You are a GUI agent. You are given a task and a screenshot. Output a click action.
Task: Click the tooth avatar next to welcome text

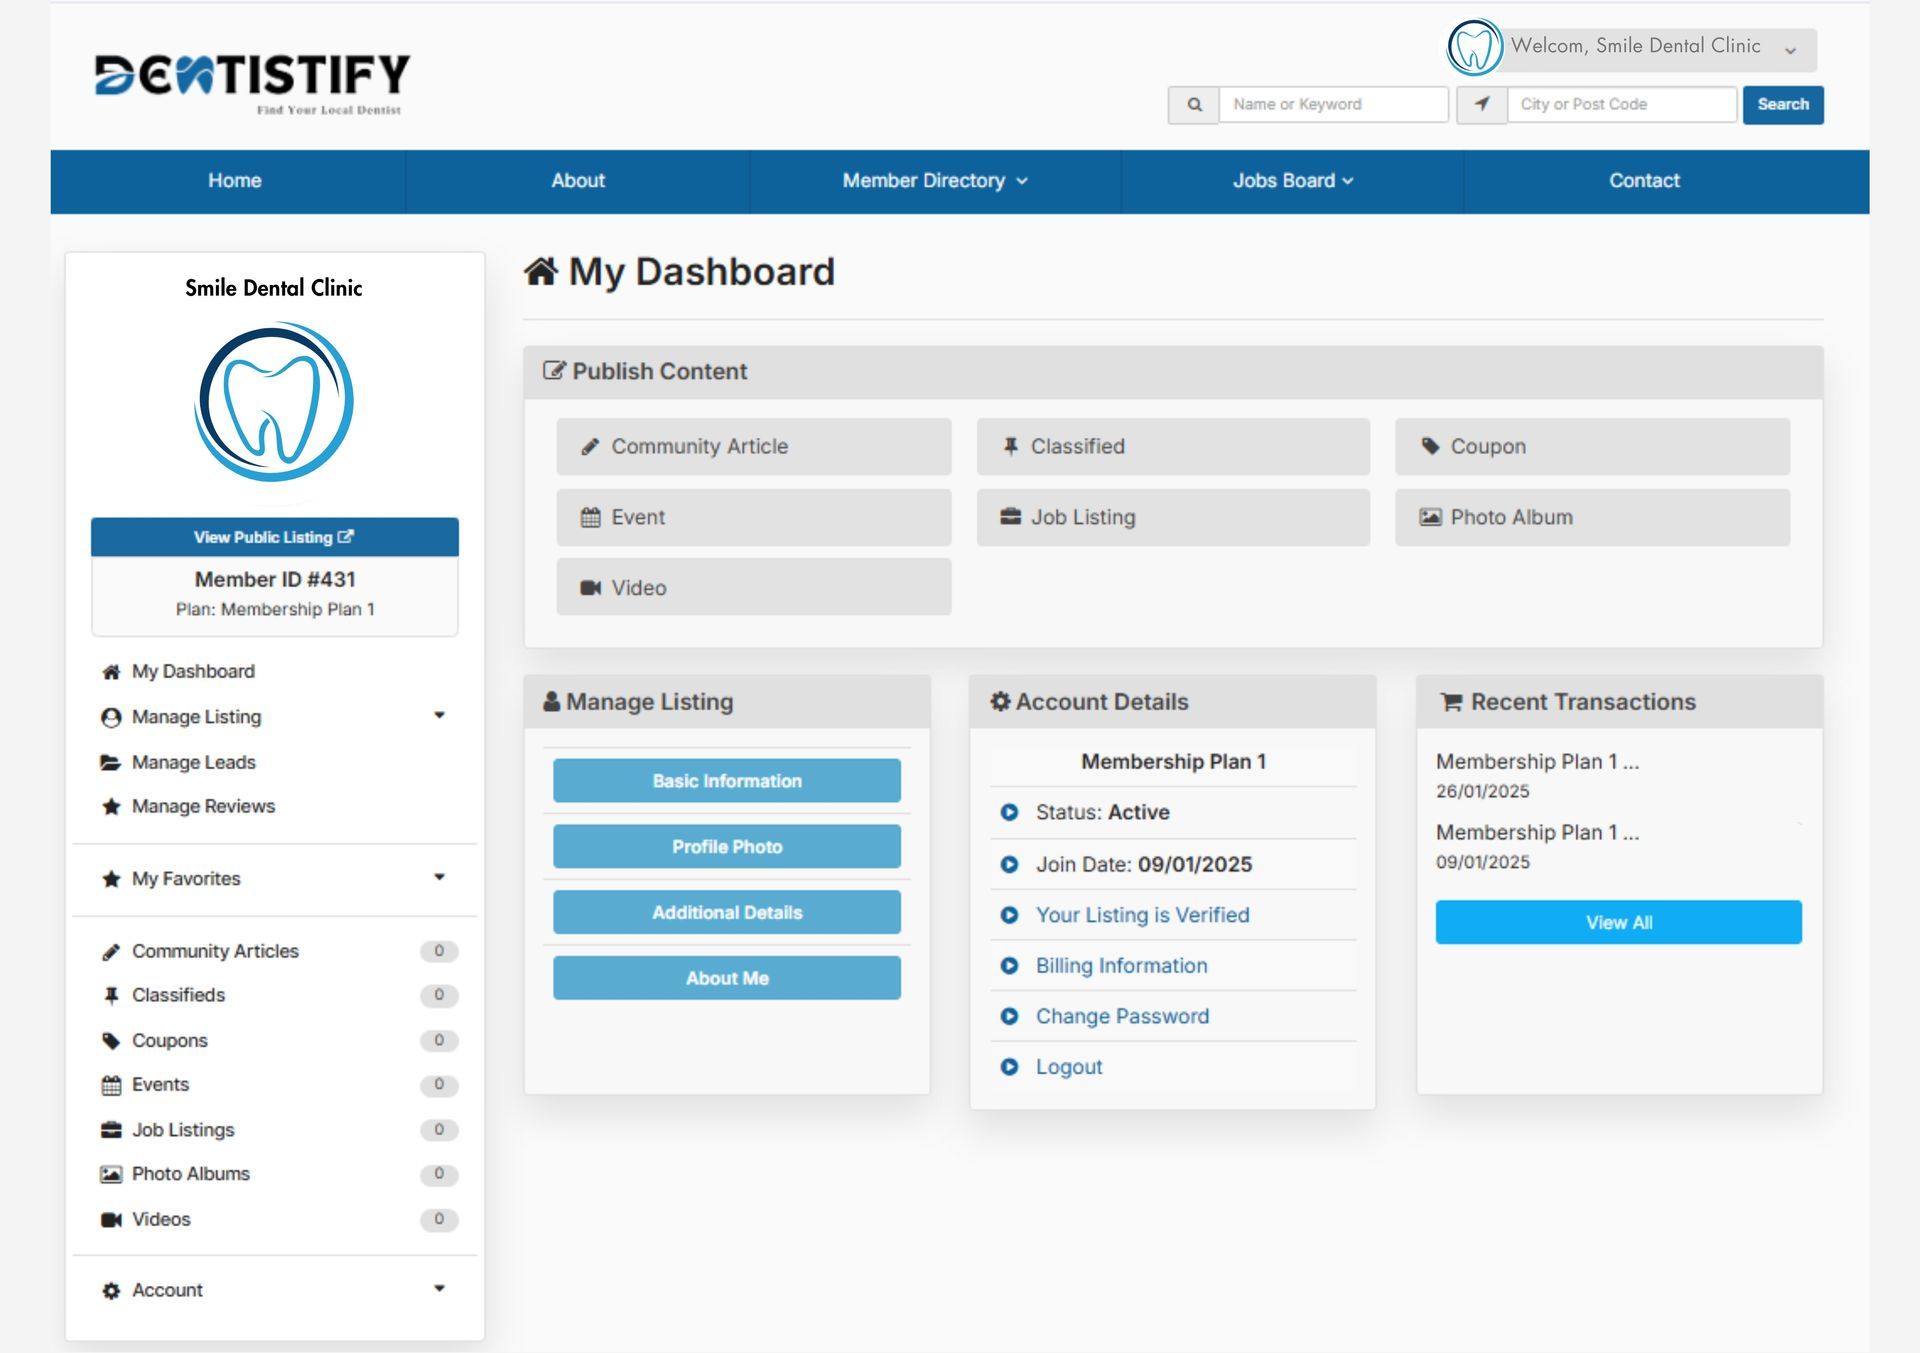point(1474,47)
